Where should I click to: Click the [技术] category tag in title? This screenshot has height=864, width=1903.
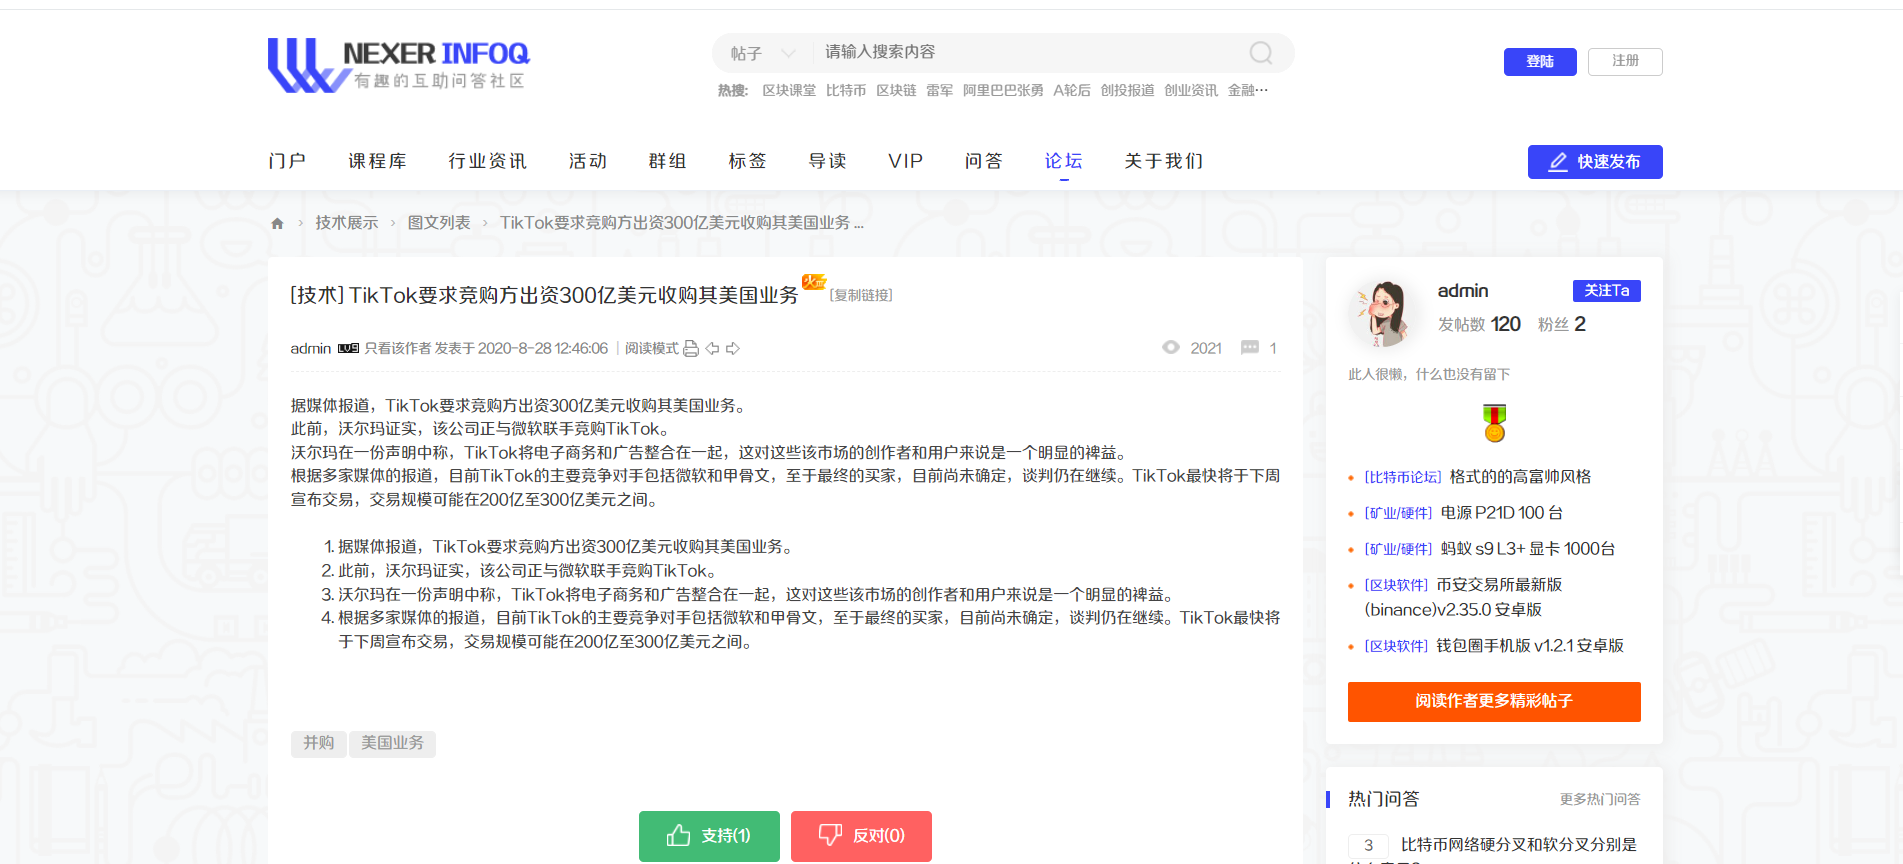(x=317, y=295)
